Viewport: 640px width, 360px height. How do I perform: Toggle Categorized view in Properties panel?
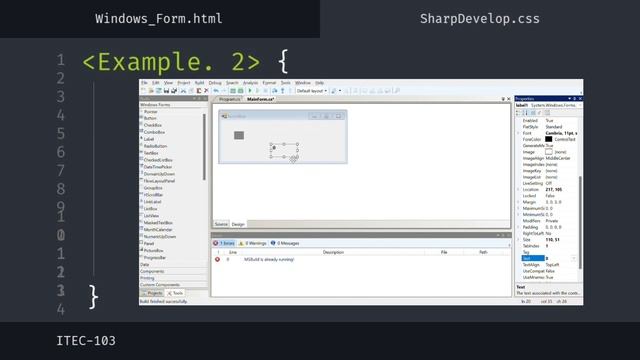[x=519, y=113]
